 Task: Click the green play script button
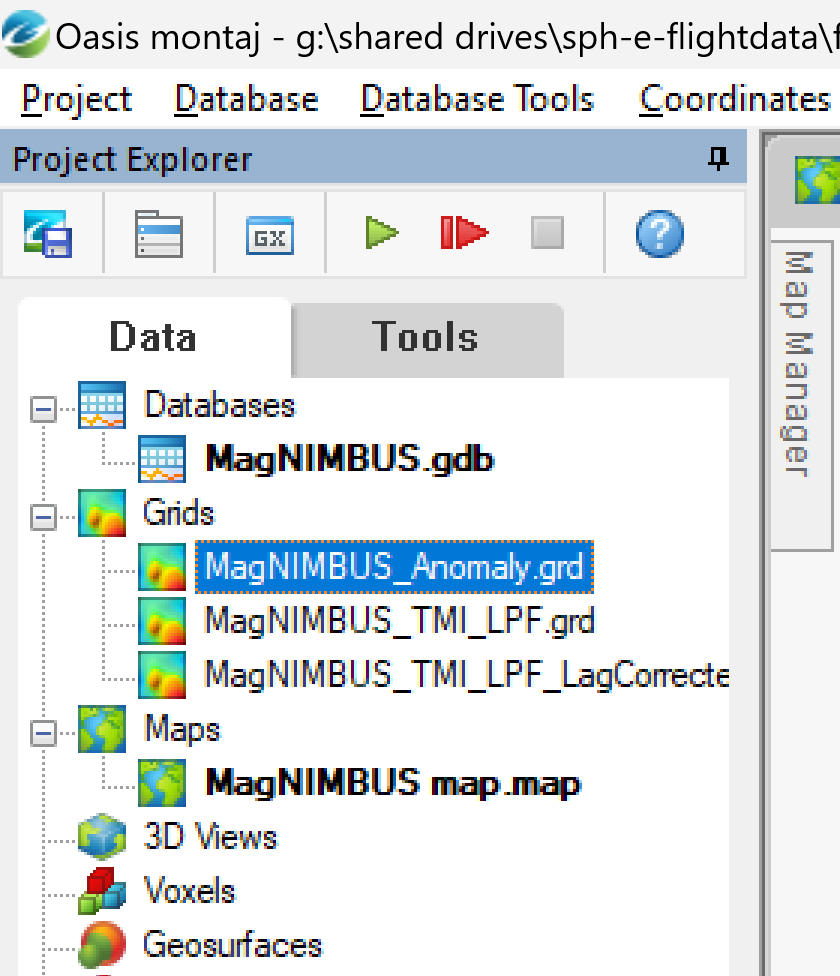pyautogui.click(x=381, y=233)
